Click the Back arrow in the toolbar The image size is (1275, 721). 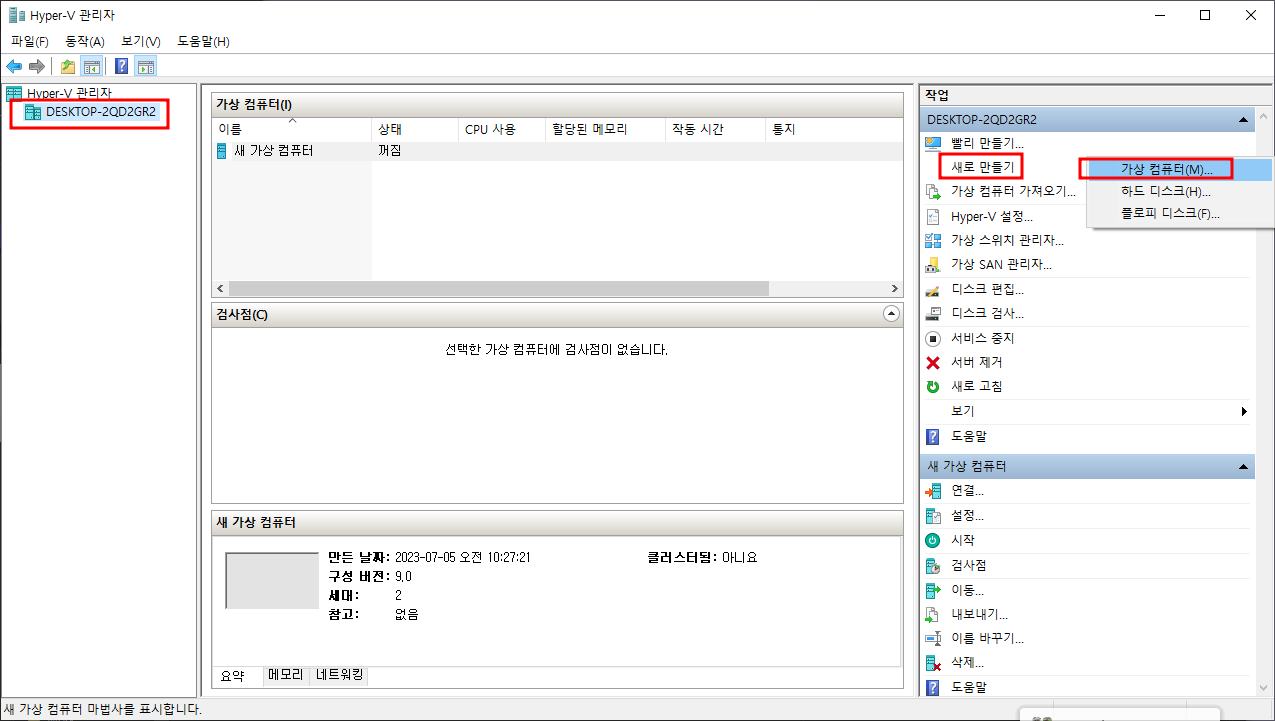point(13,66)
